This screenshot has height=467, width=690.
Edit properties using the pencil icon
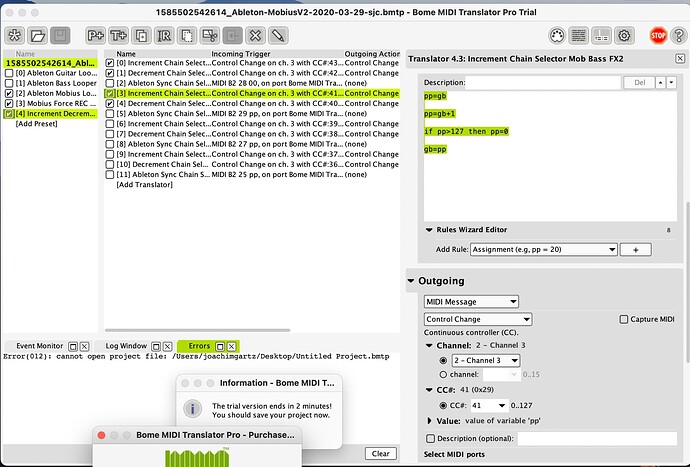(278, 36)
